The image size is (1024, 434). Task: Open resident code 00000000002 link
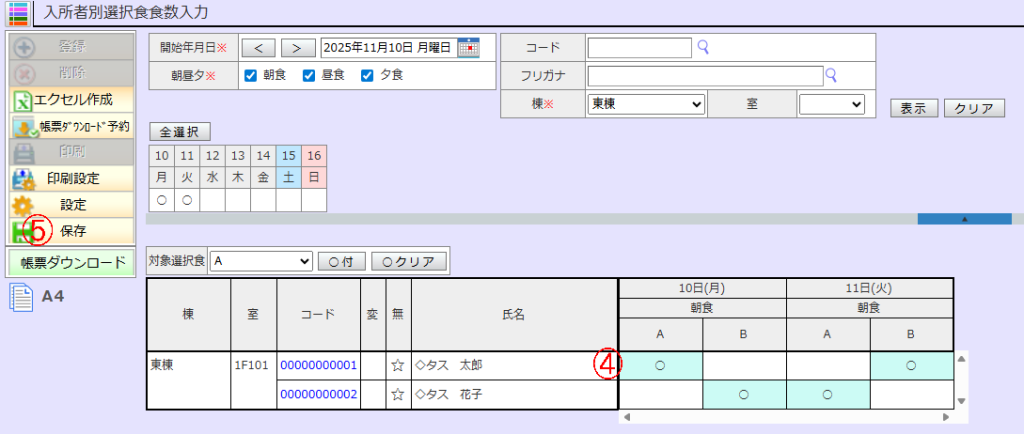click(x=318, y=395)
